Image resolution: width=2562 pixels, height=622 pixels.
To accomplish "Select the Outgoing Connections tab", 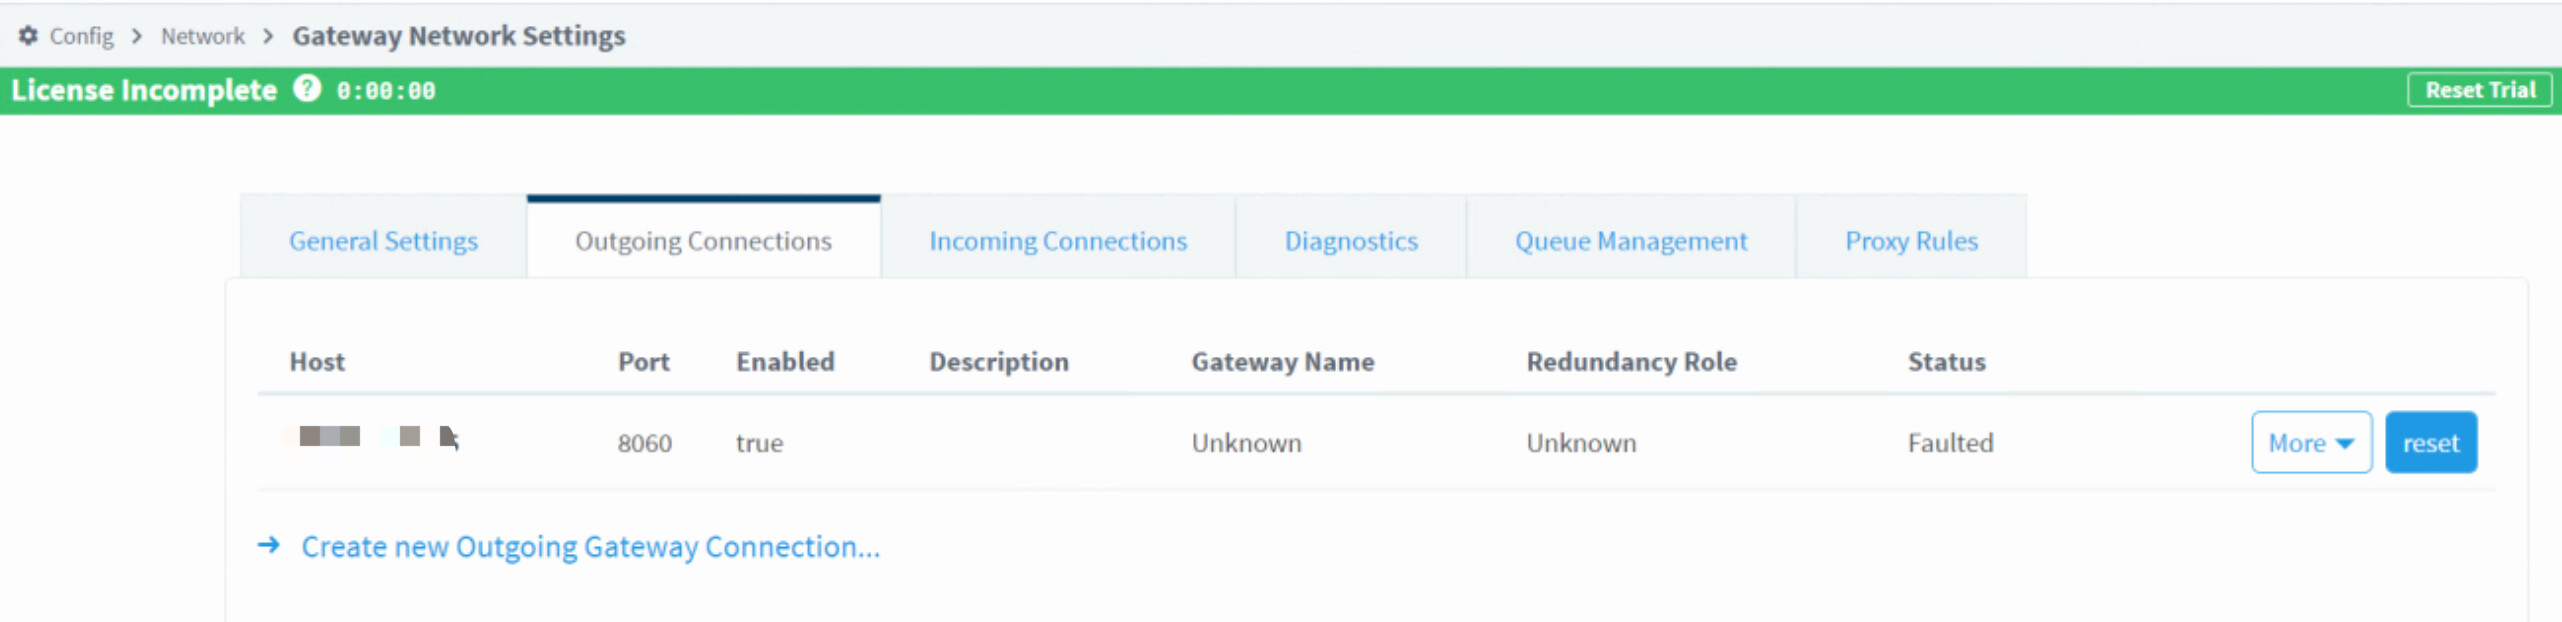I will (703, 240).
